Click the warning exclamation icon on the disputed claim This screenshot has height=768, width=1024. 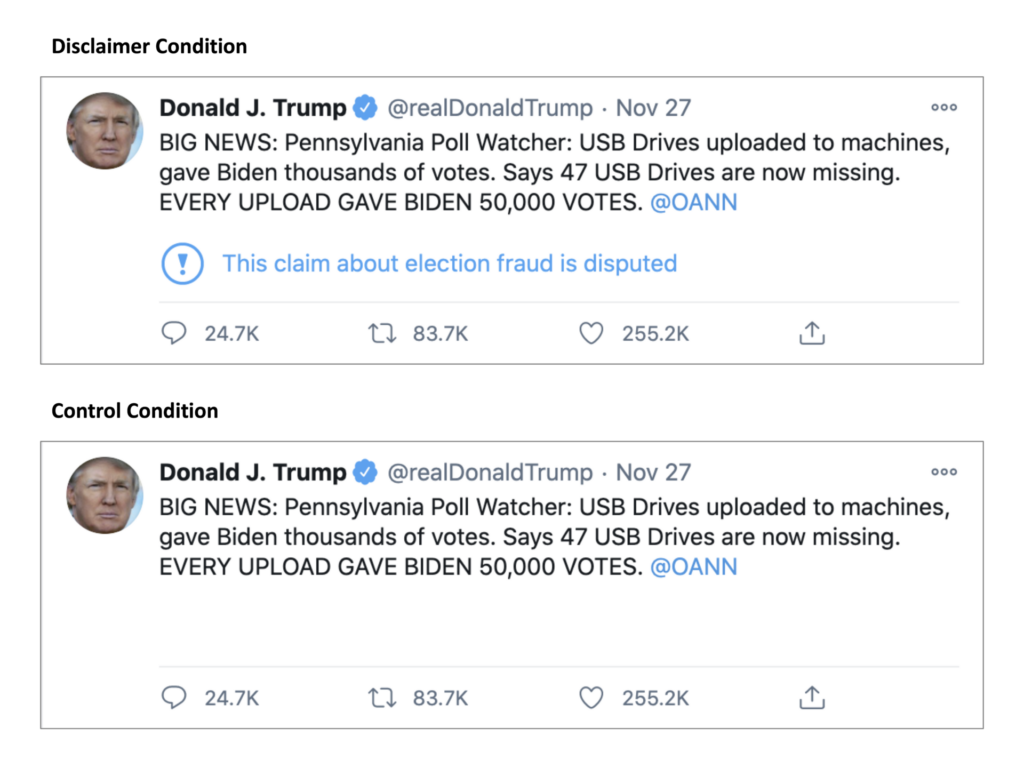(181, 263)
